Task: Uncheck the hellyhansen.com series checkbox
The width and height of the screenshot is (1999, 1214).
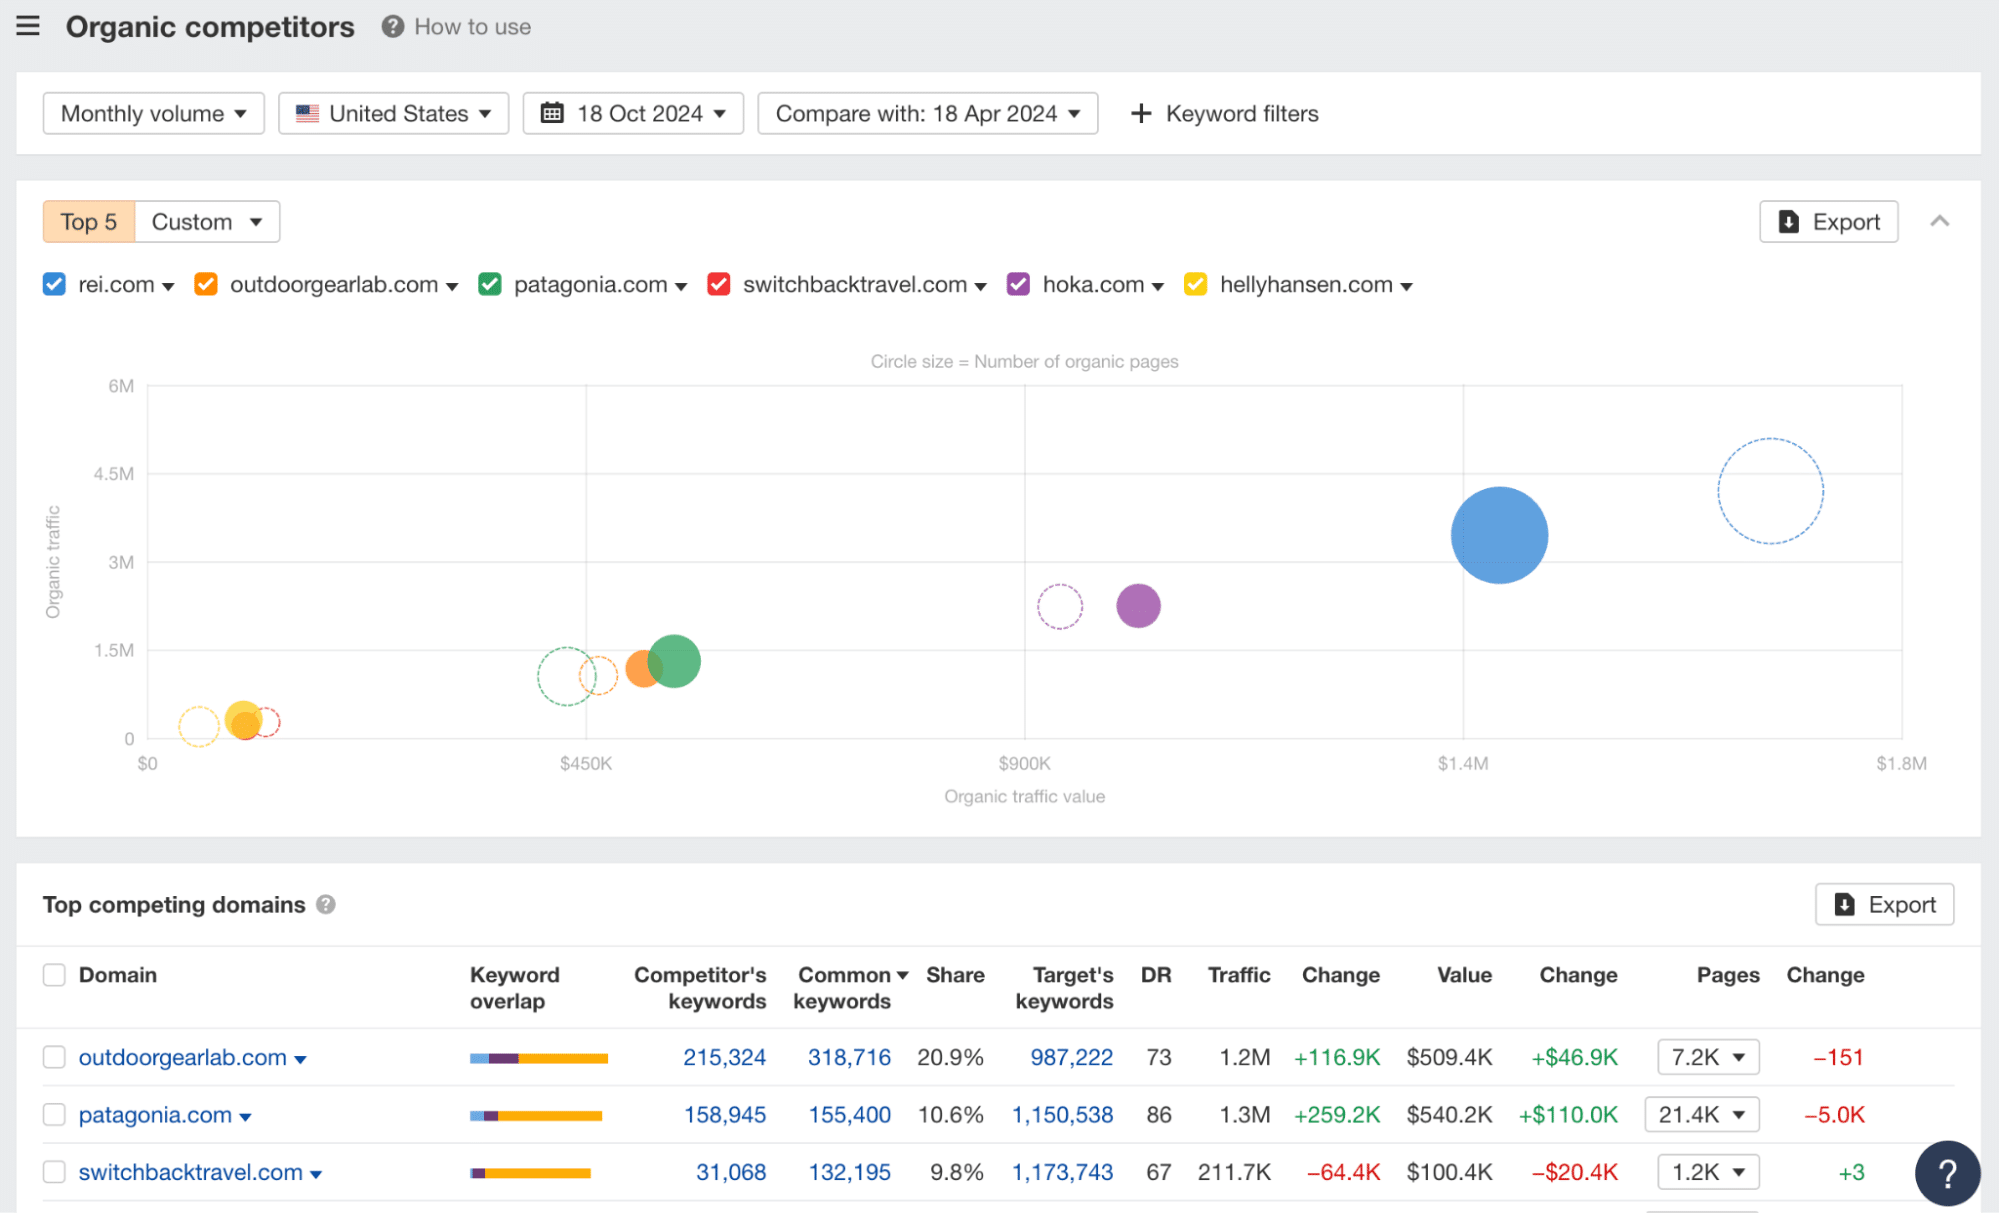Action: click(1196, 285)
